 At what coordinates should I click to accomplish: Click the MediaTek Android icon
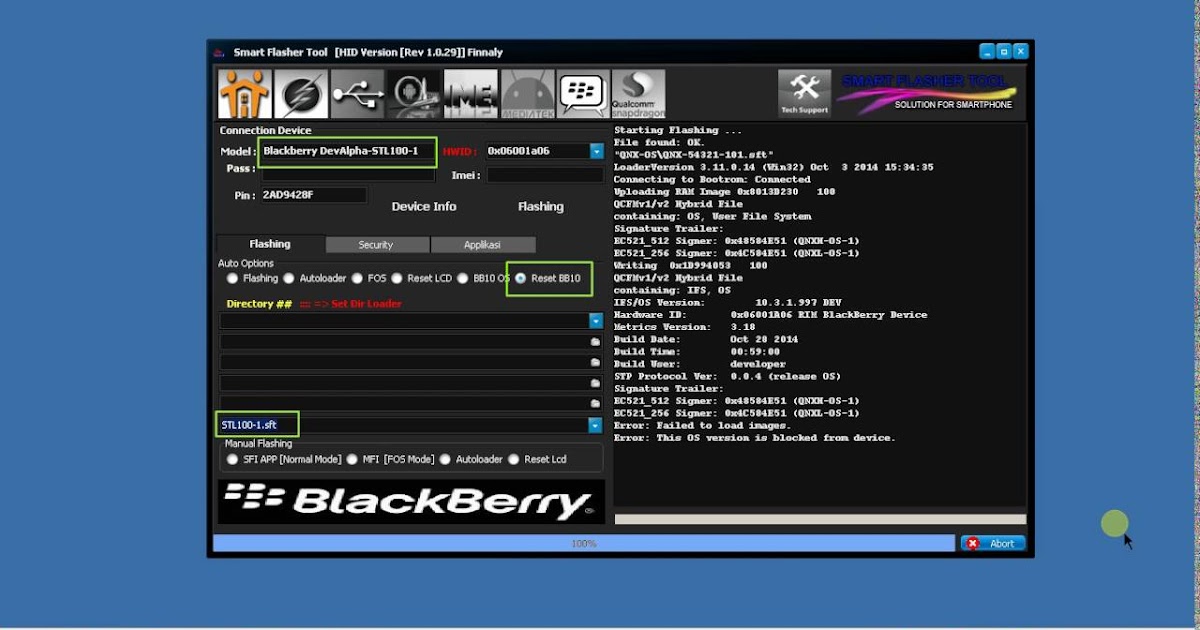click(525, 91)
